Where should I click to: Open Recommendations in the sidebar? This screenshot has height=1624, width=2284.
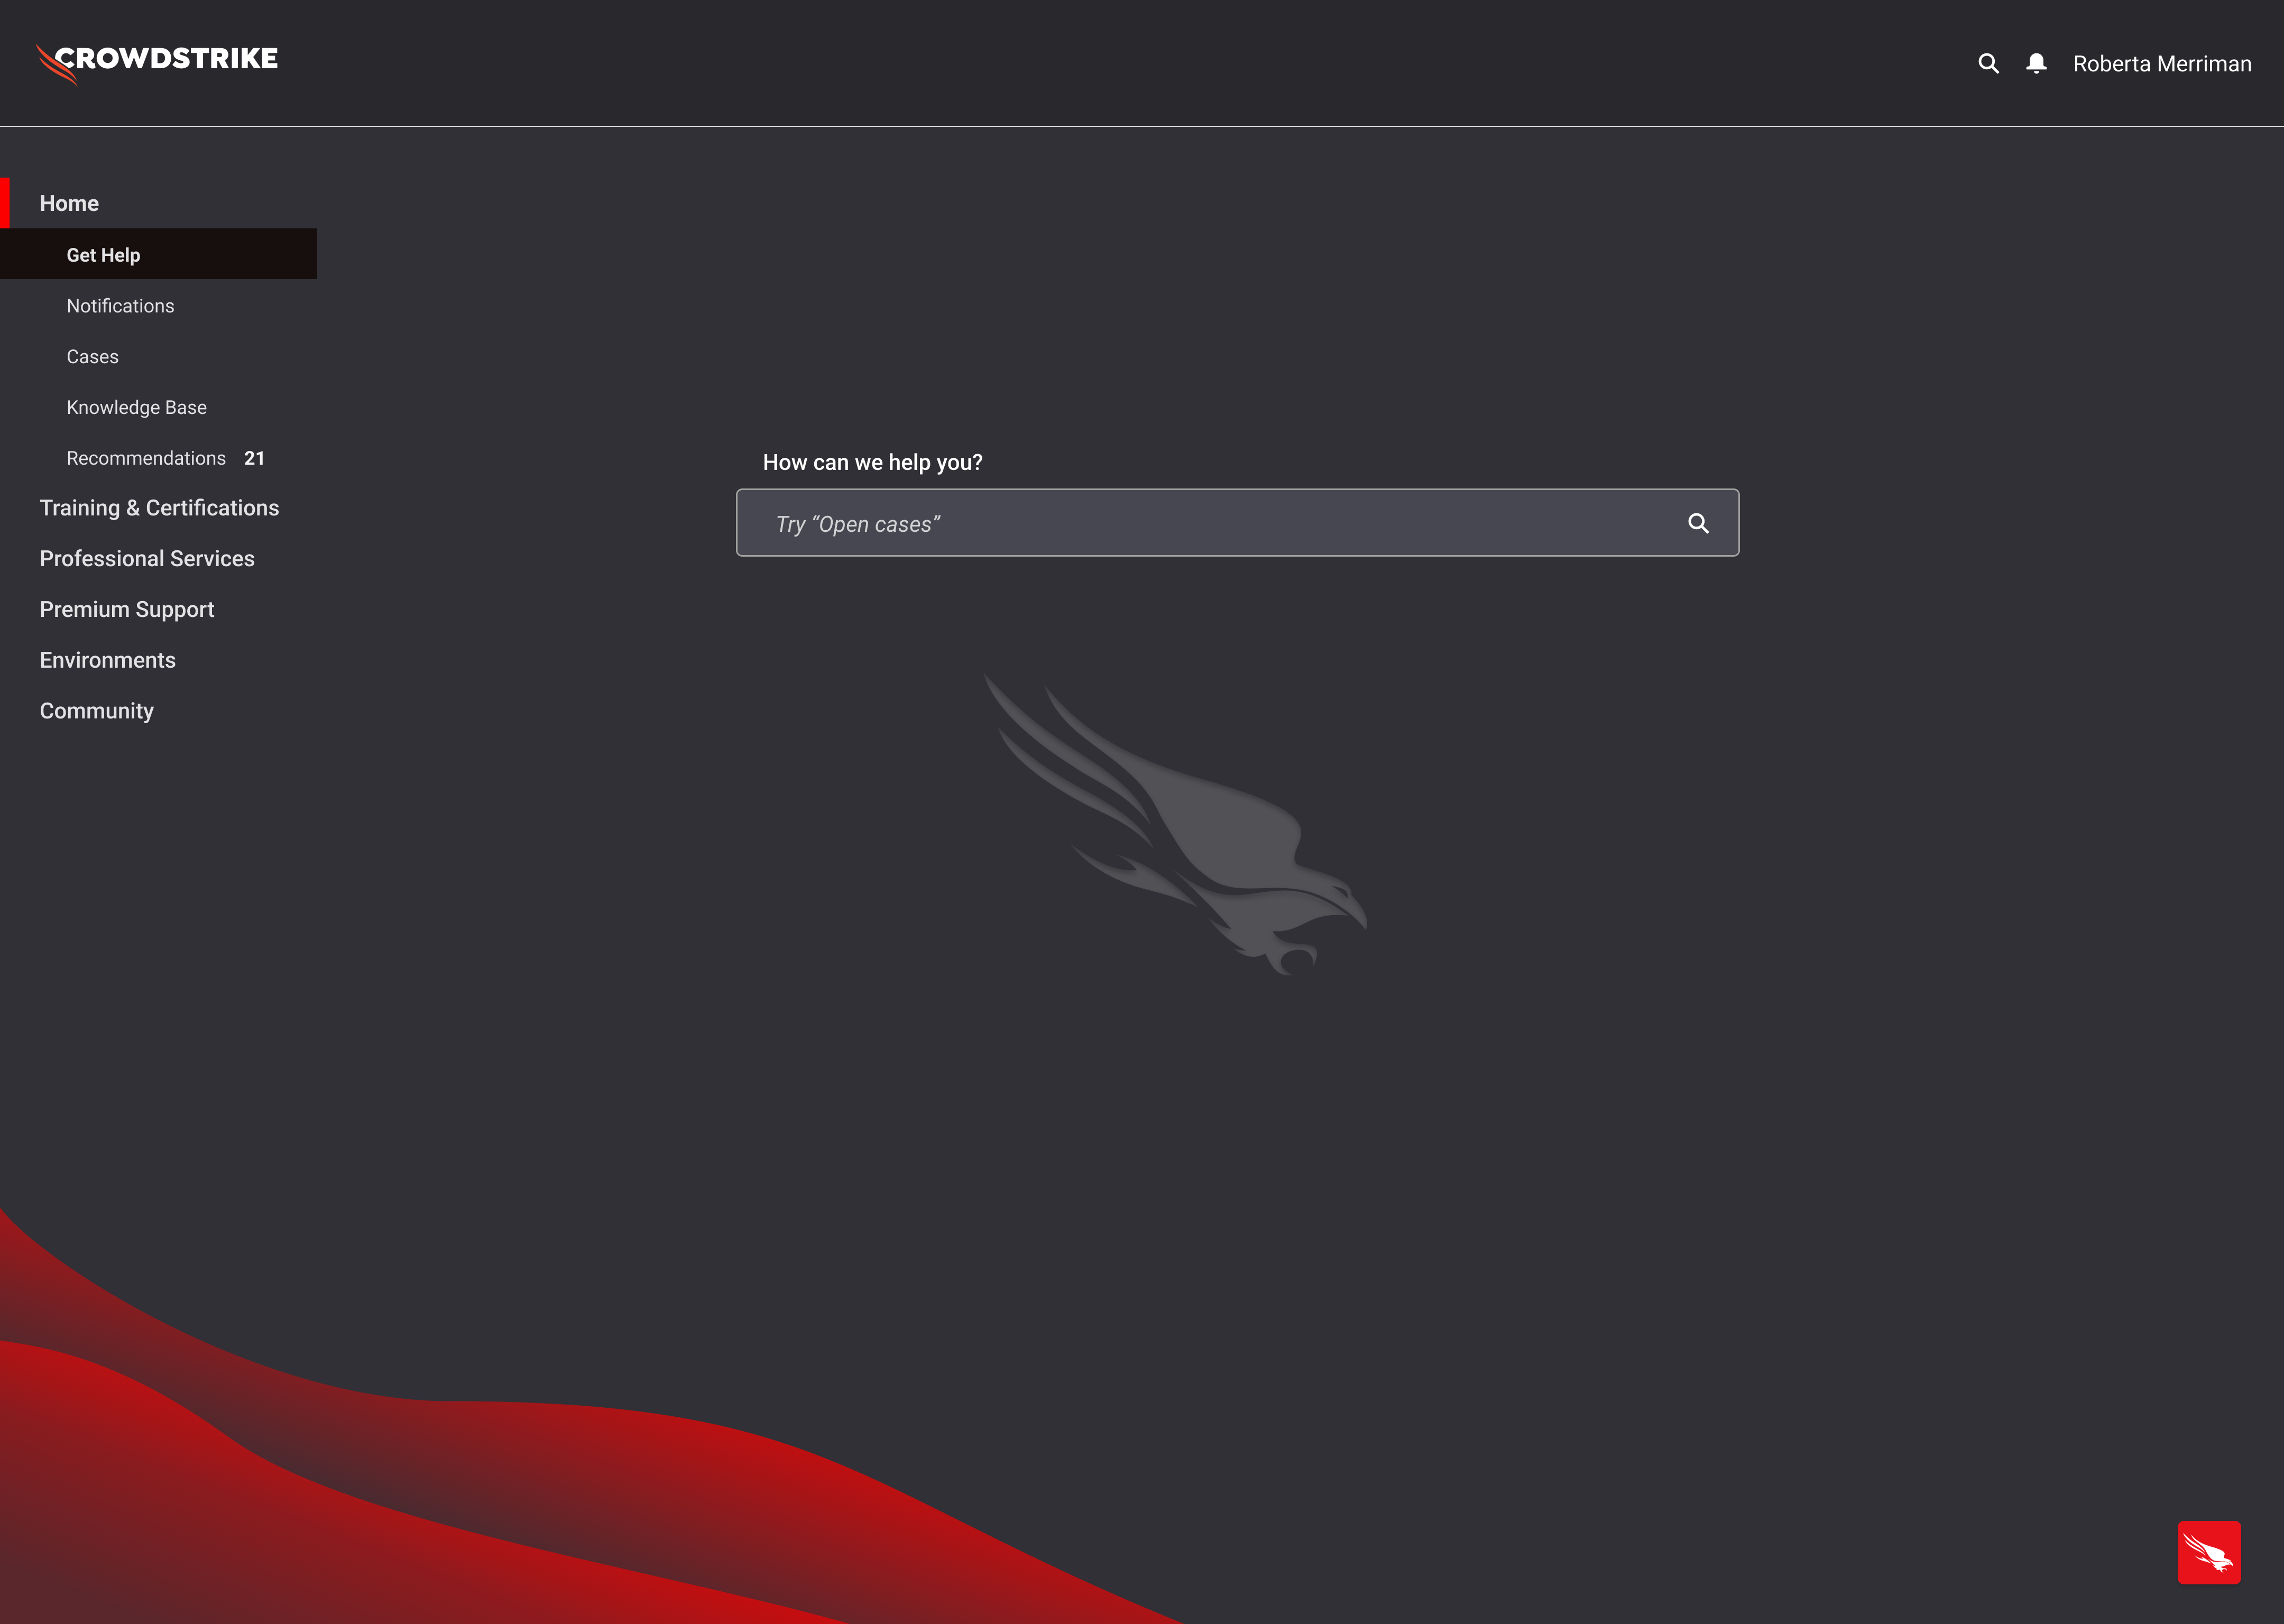point(146,458)
